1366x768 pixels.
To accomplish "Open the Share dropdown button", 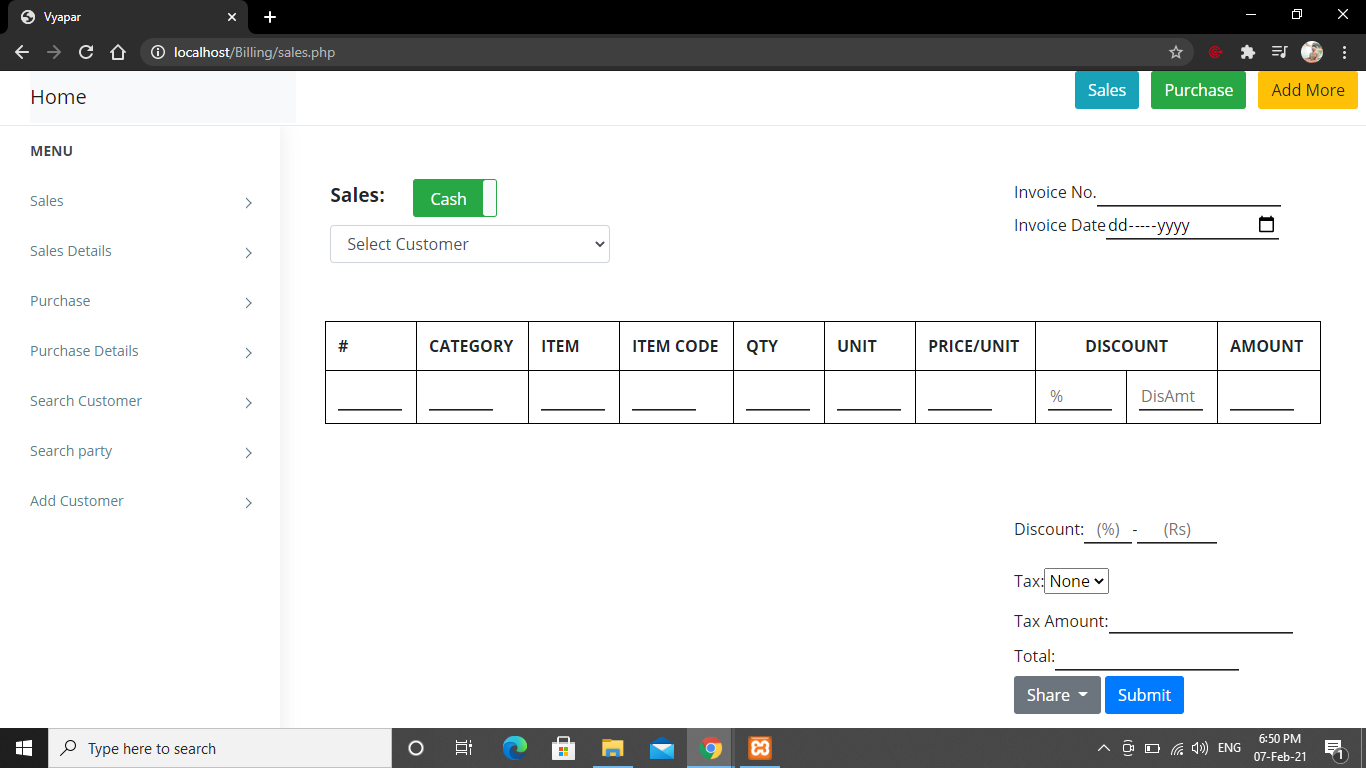I will [1057, 695].
